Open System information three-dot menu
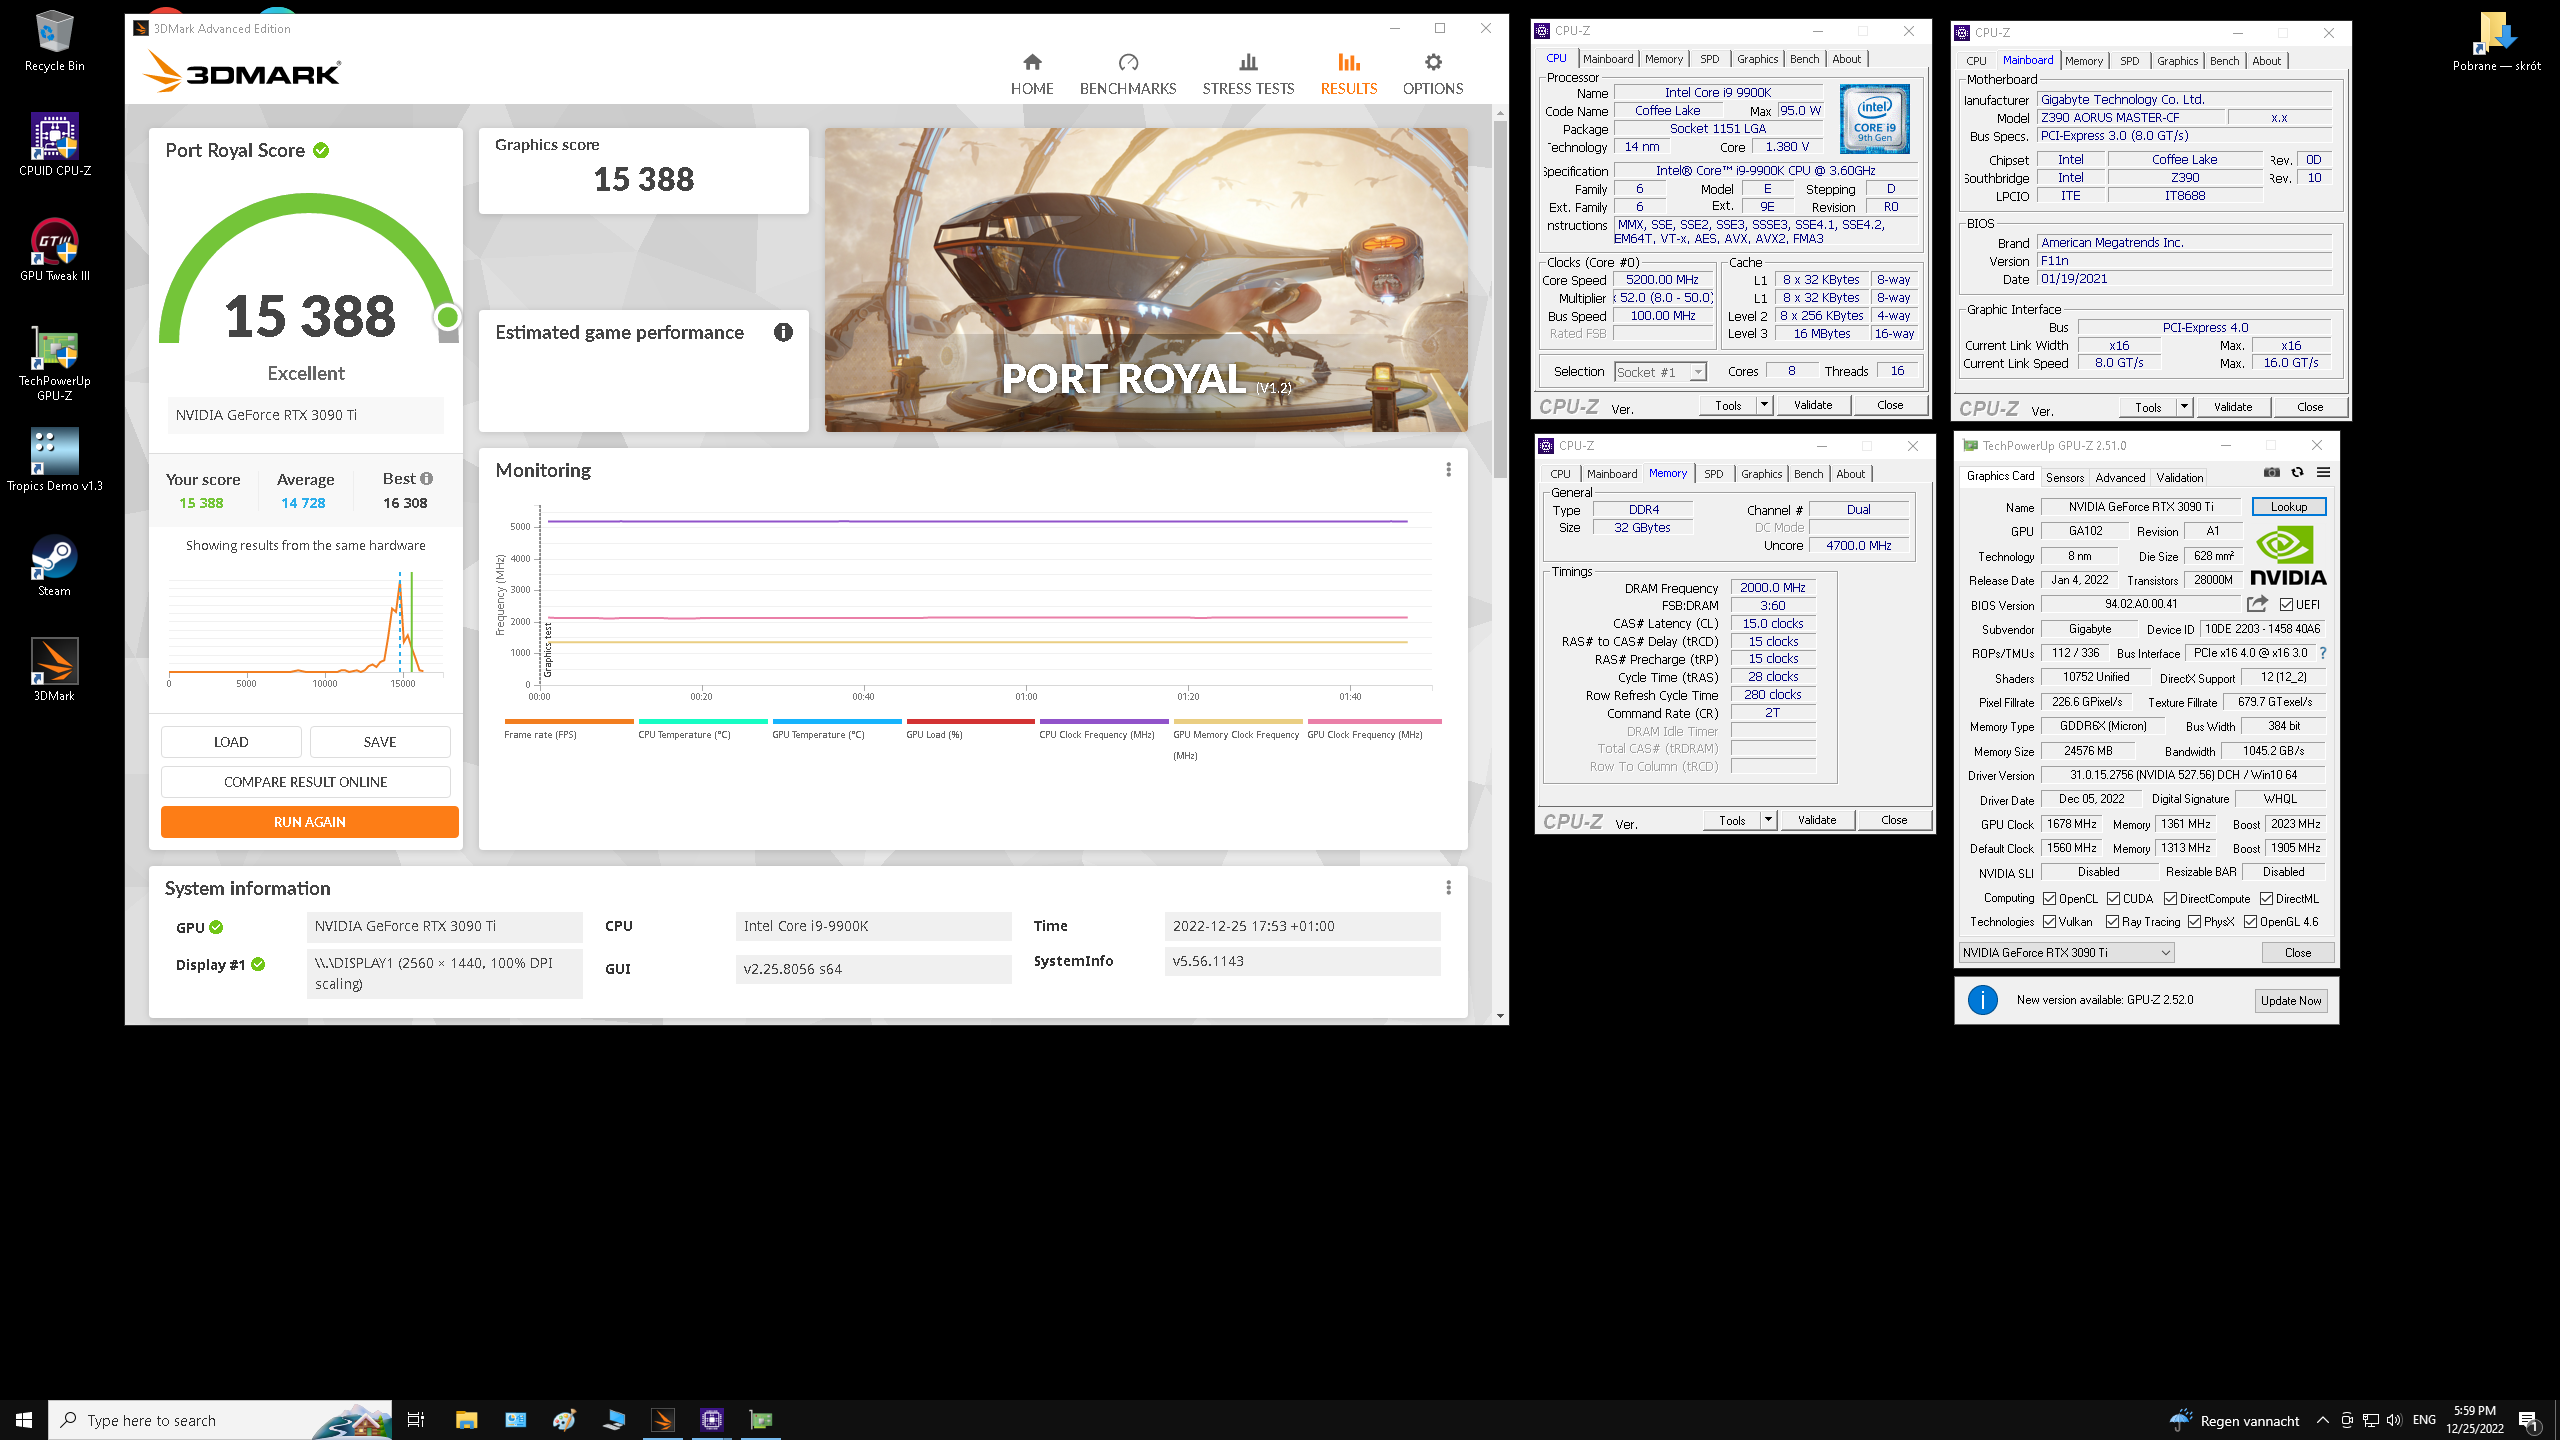Screen dimensions: 2560x1440 tap(1448, 888)
